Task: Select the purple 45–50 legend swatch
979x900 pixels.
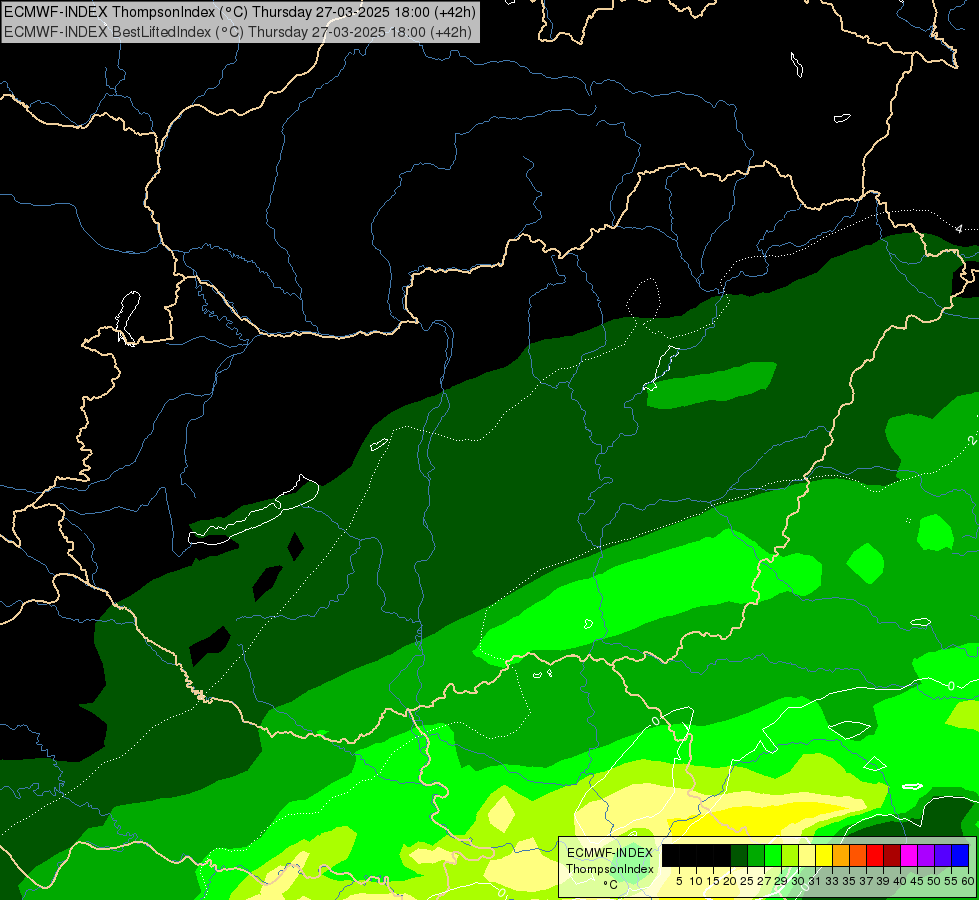Action: (926, 856)
